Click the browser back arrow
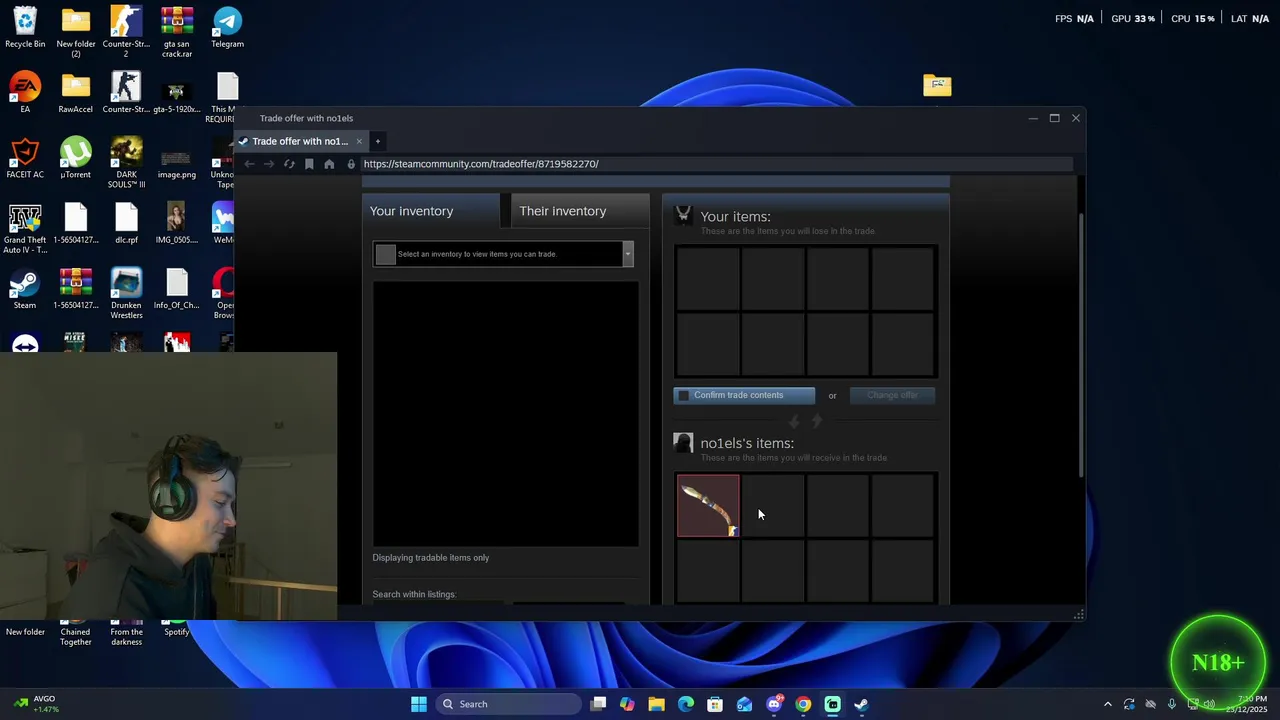 [x=250, y=164]
